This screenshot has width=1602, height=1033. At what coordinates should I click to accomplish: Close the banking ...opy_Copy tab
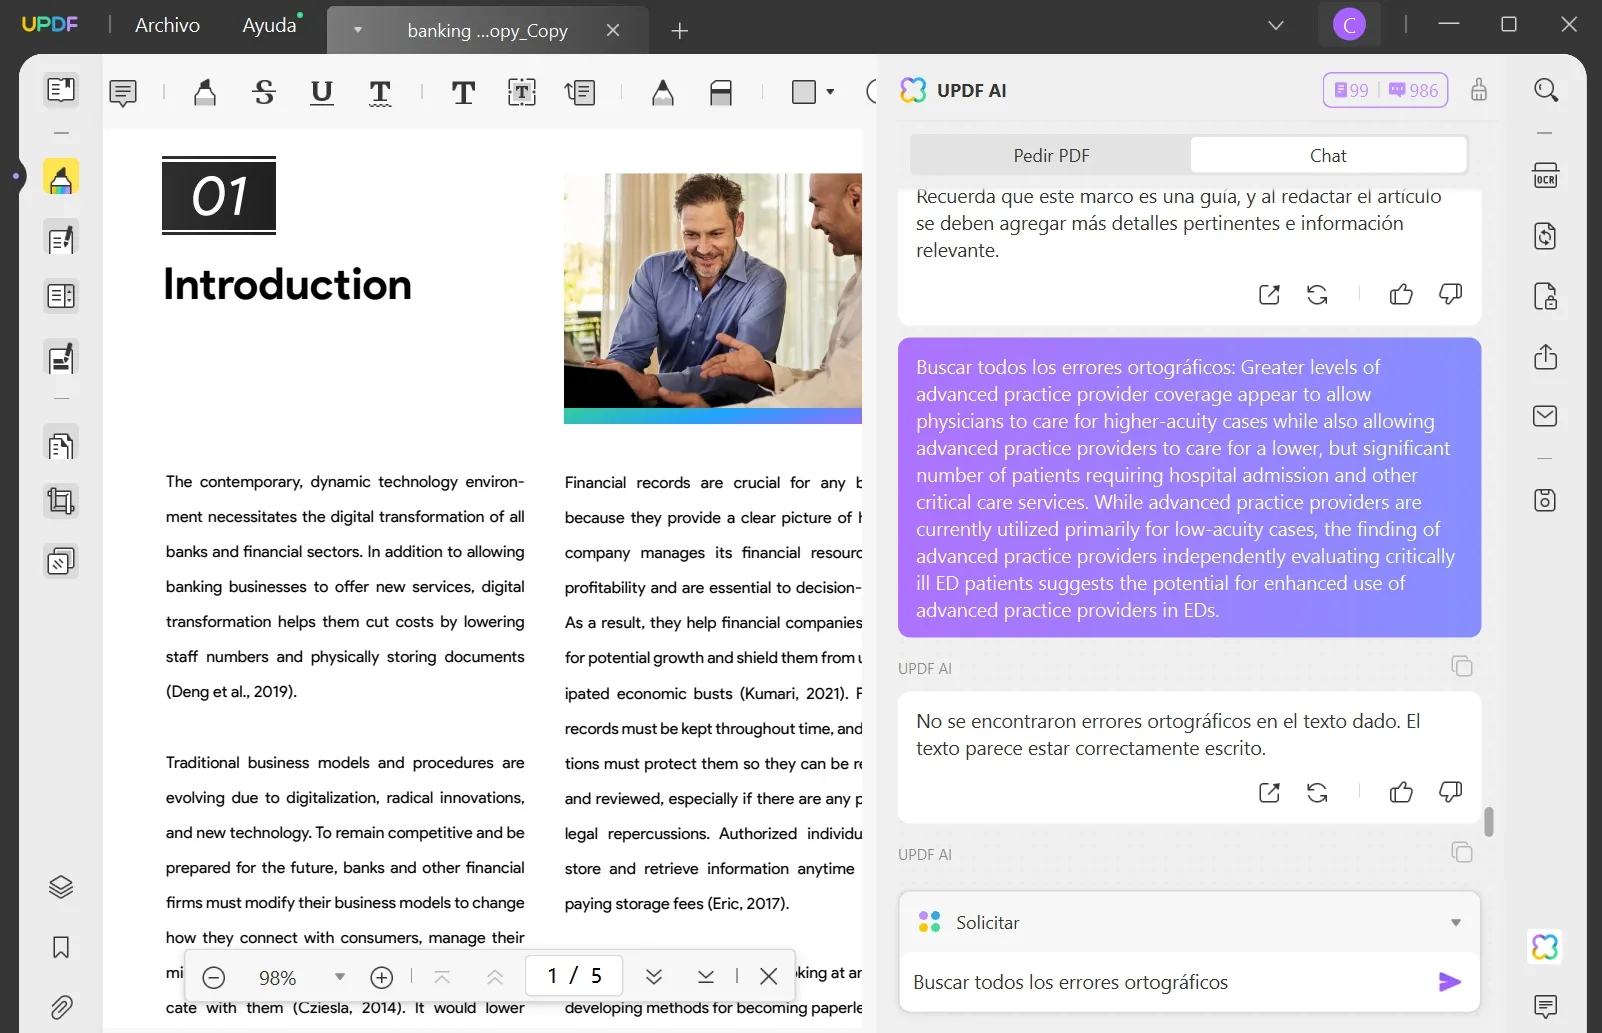(x=613, y=31)
